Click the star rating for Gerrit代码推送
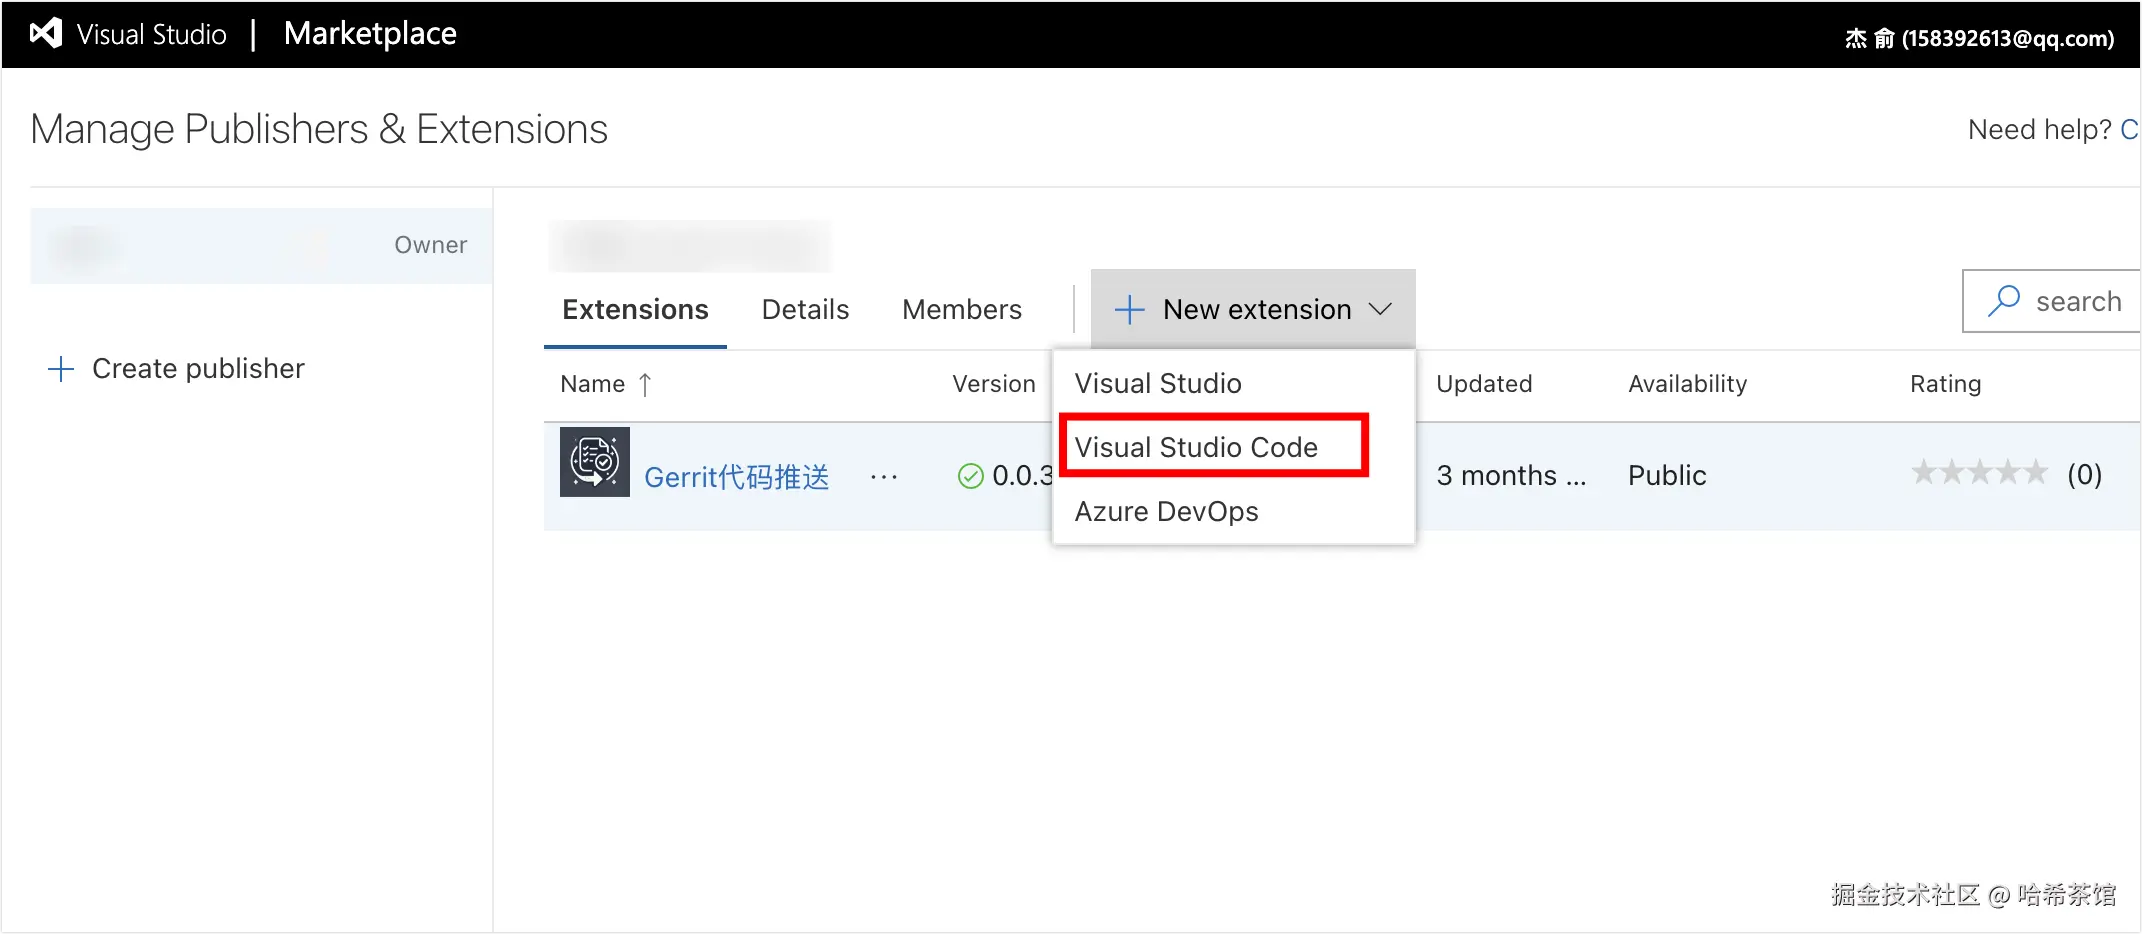 (1979, 473)
